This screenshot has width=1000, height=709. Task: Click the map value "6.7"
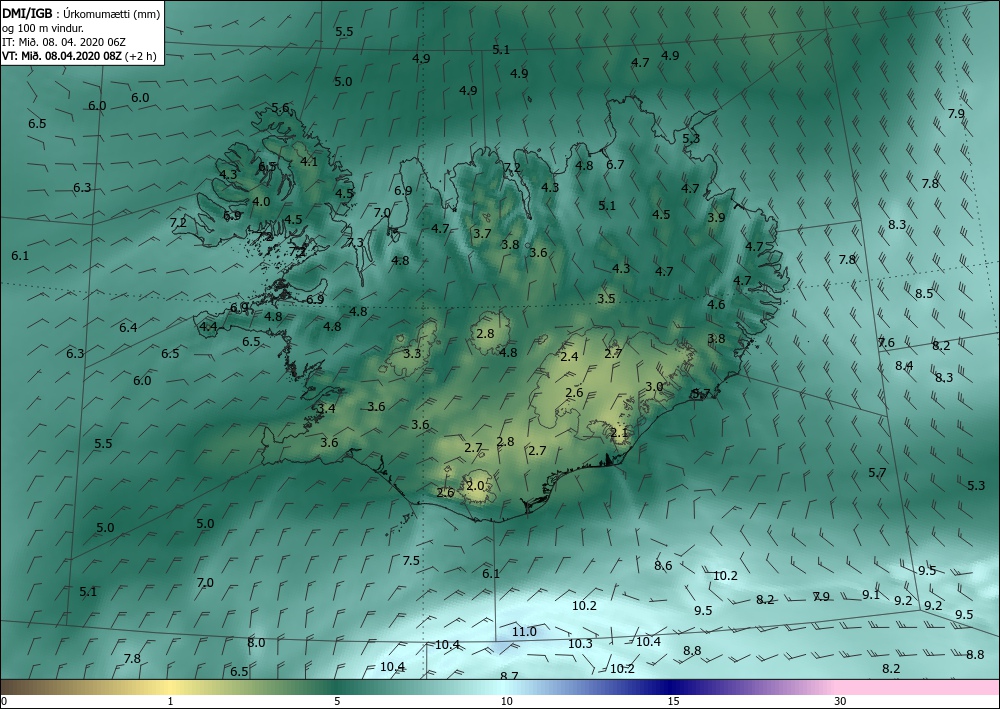615,164
